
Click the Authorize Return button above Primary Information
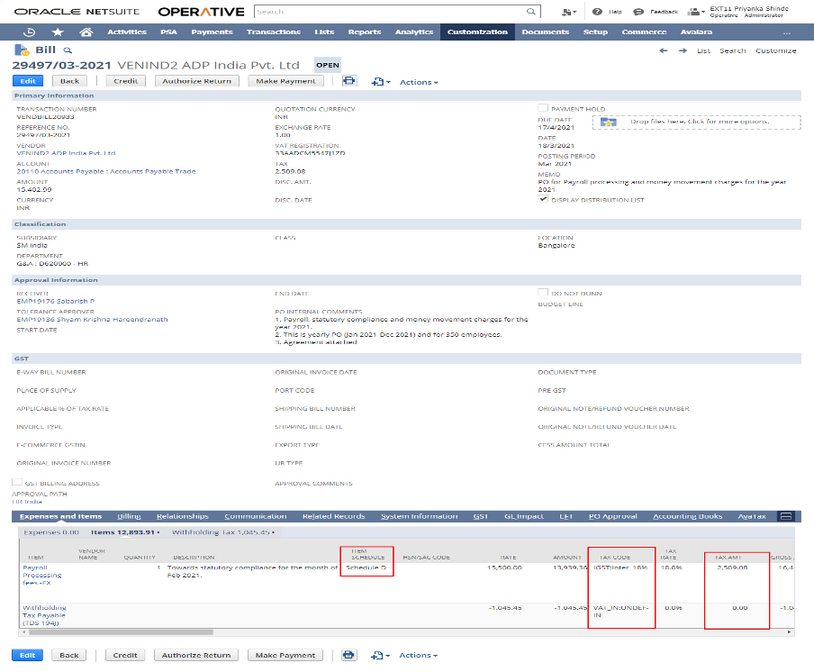point(197,81)
